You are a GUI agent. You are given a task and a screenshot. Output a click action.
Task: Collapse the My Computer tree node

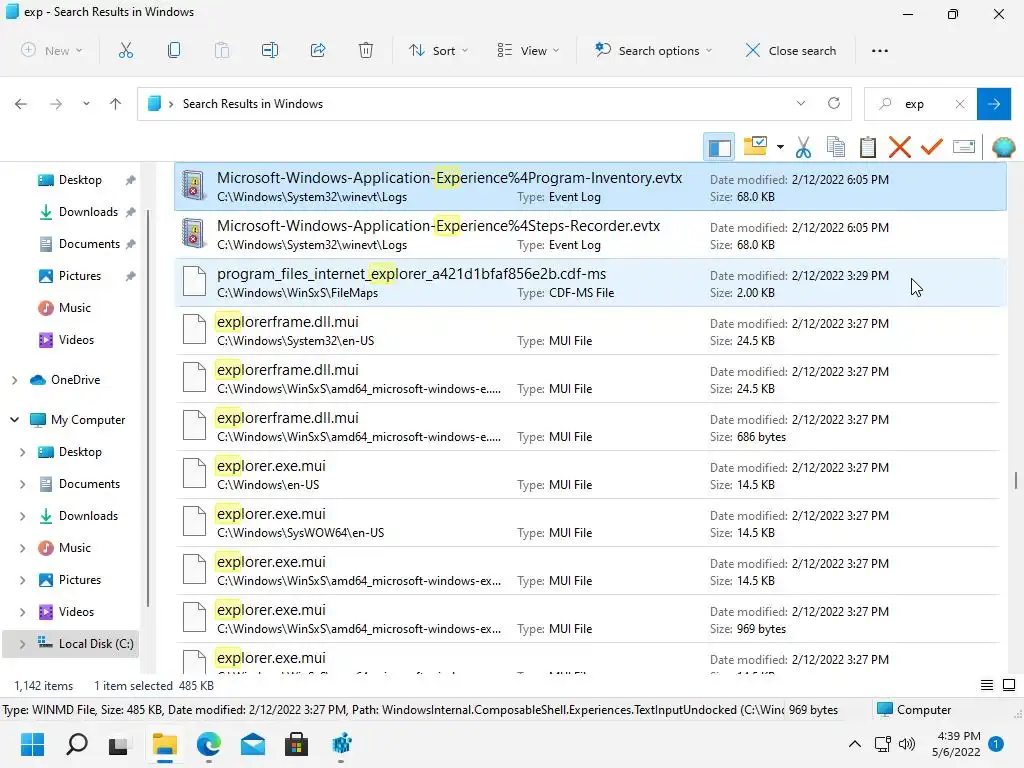pyautogui.click(x=14, y=420)
